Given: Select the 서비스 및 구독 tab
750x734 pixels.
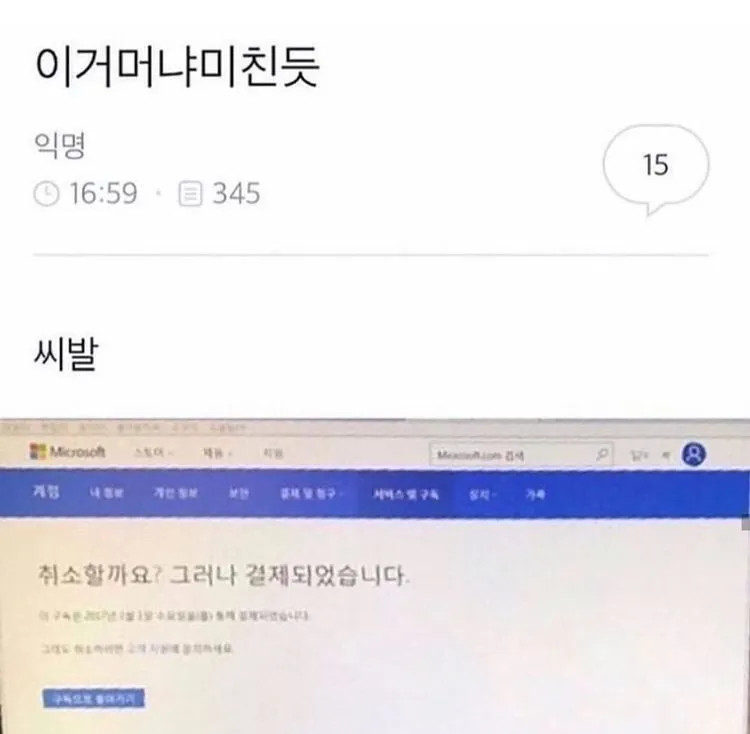Looking at the screenshot, I should pos(406,494).
